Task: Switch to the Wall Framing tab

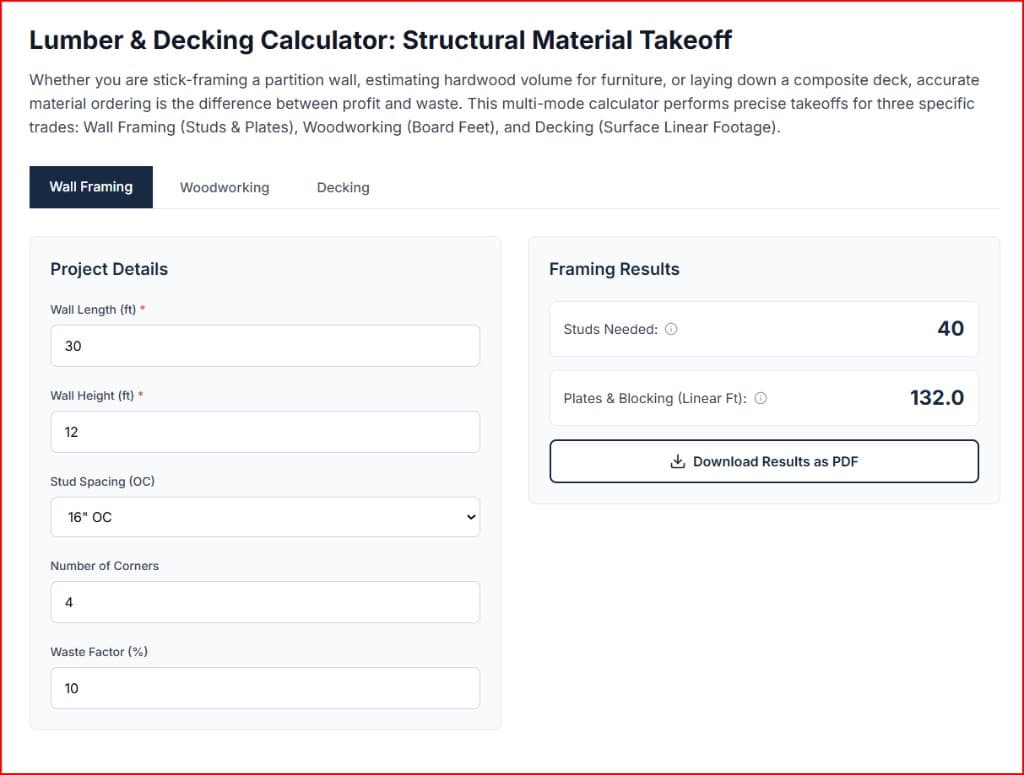Action: point(91,187)
